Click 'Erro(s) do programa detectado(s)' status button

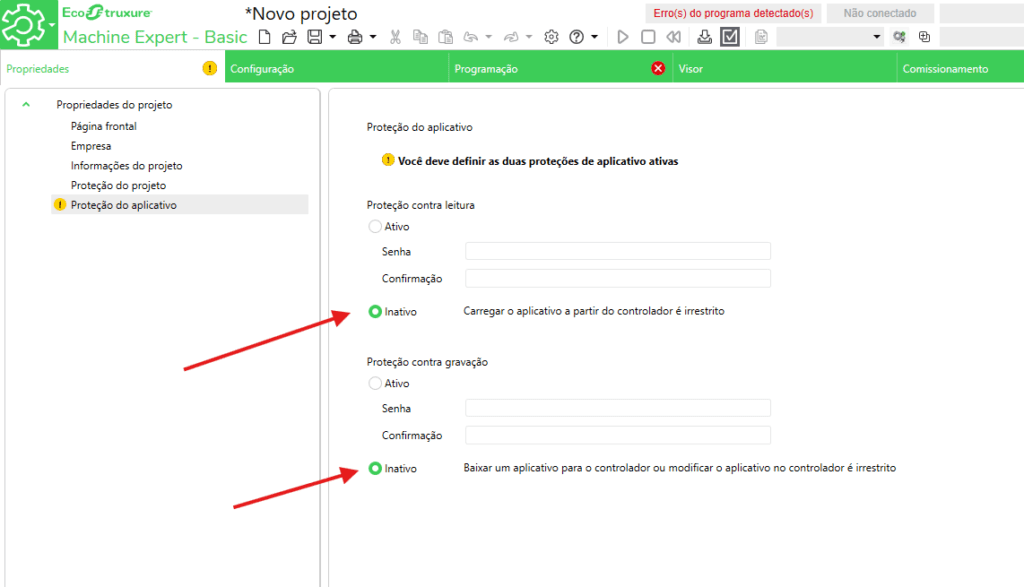tap(733, 13)
